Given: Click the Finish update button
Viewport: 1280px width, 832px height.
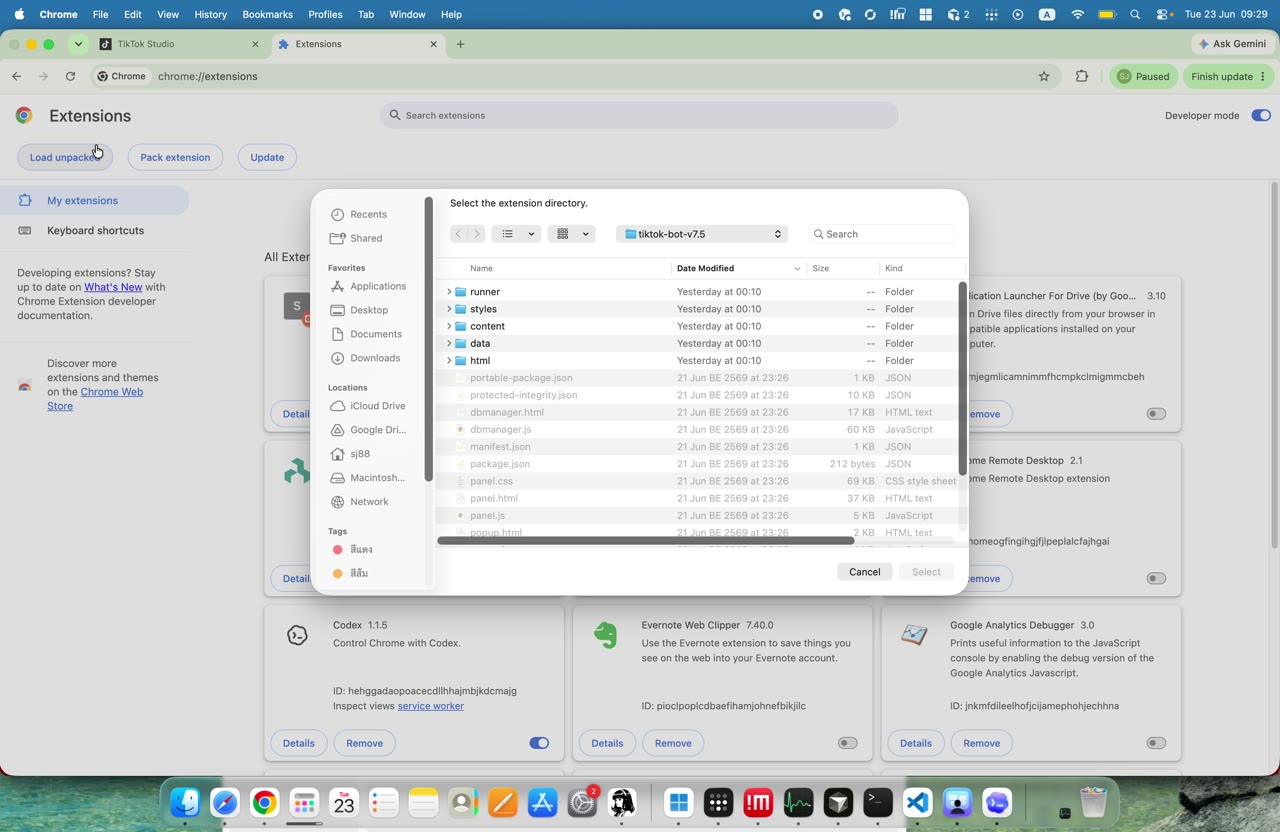Looking at the screenshot, I should [x=1229, y=76].
